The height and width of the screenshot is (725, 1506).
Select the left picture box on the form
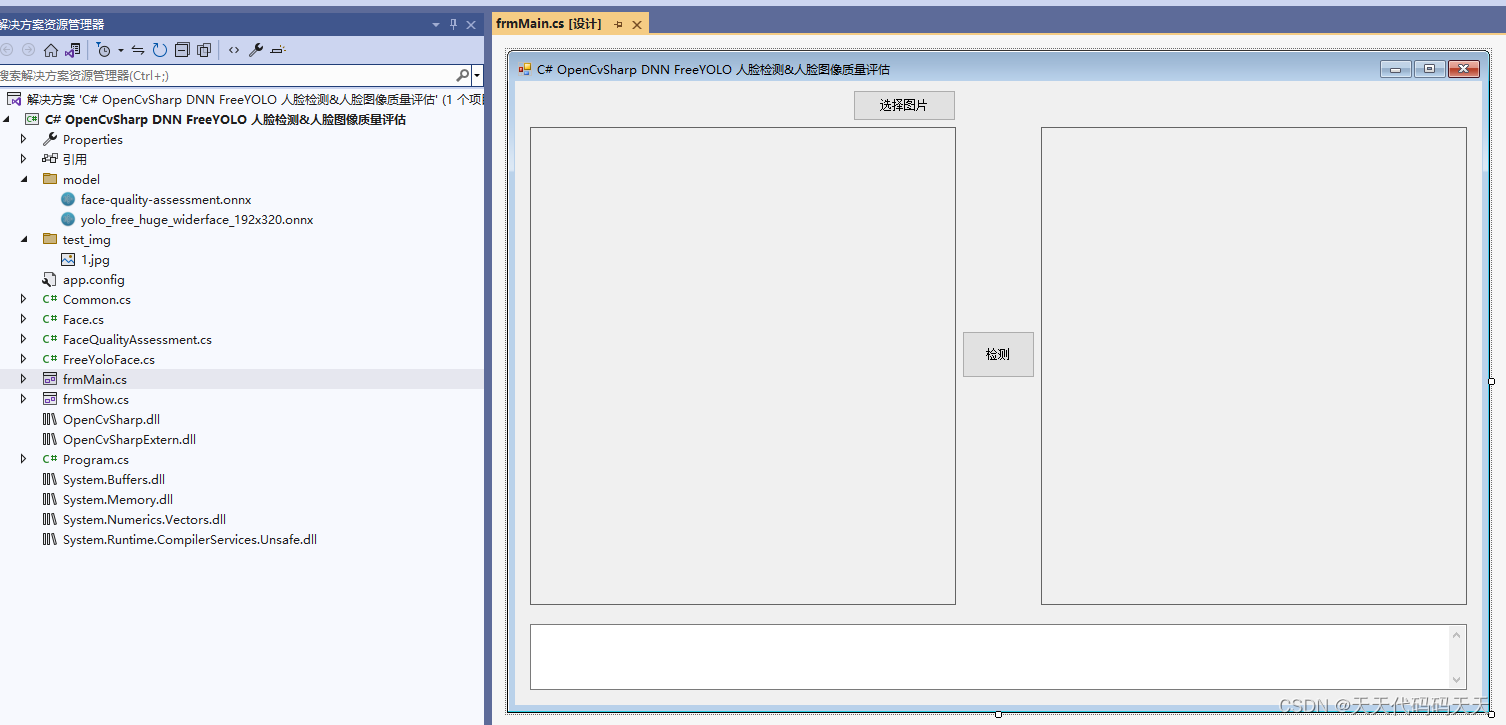743,366
